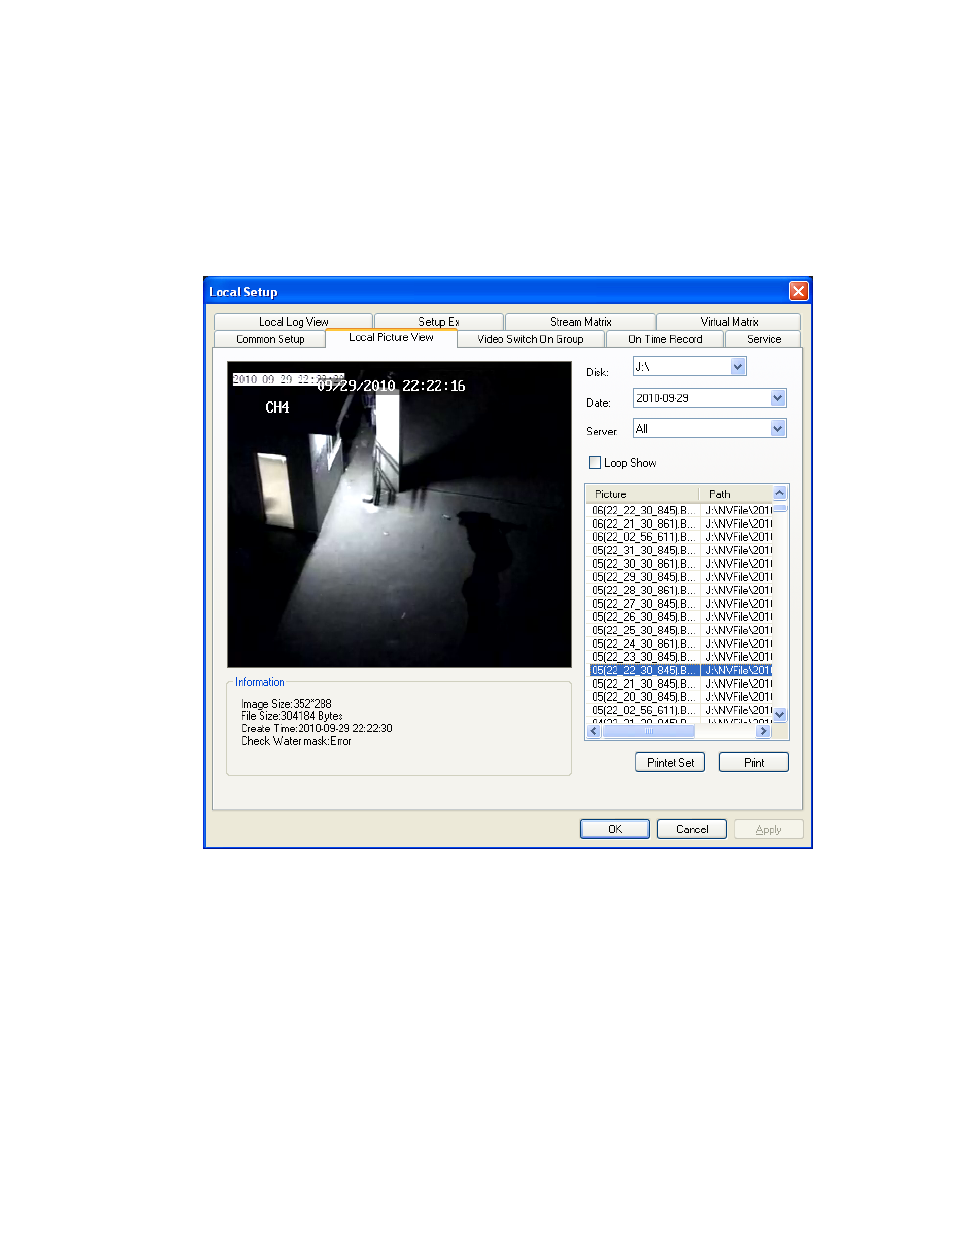954x1235 pixels.
Task: Select picture 05(22_31_30_845) in list
Action: pos(680,550)
